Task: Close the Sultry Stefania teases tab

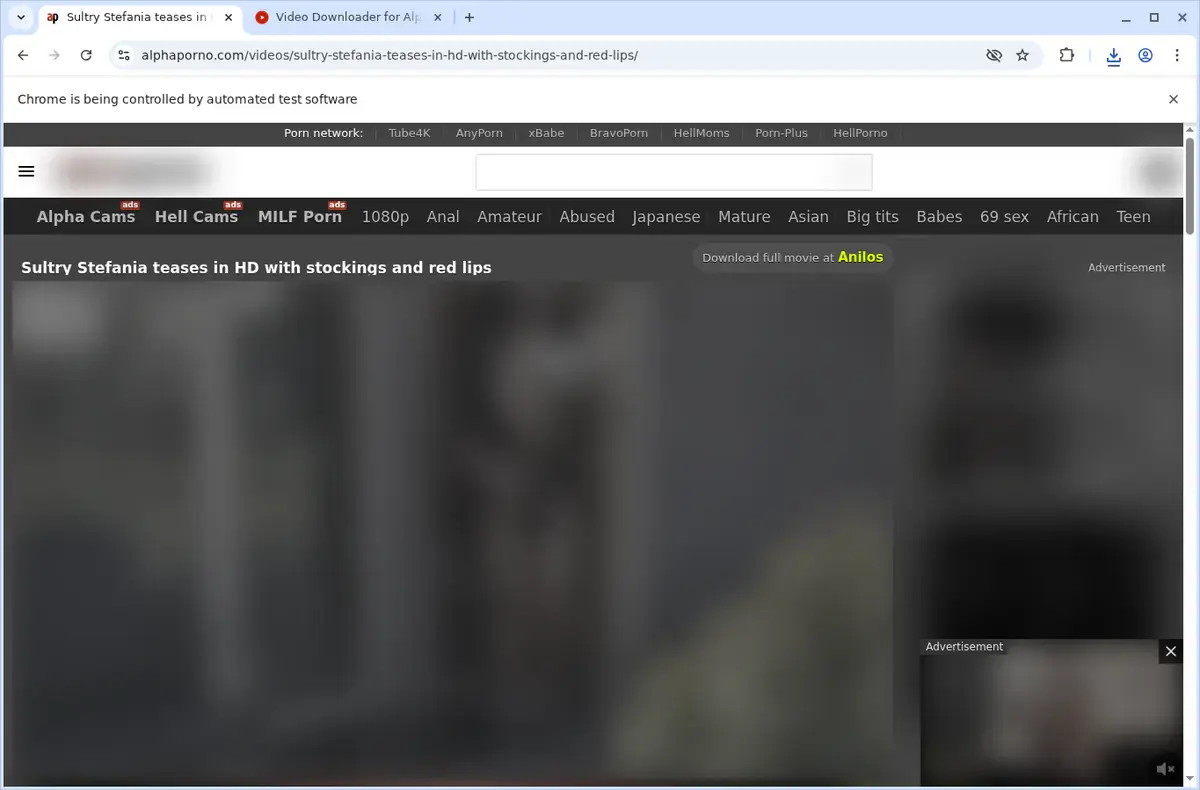Action: (228, 17)
